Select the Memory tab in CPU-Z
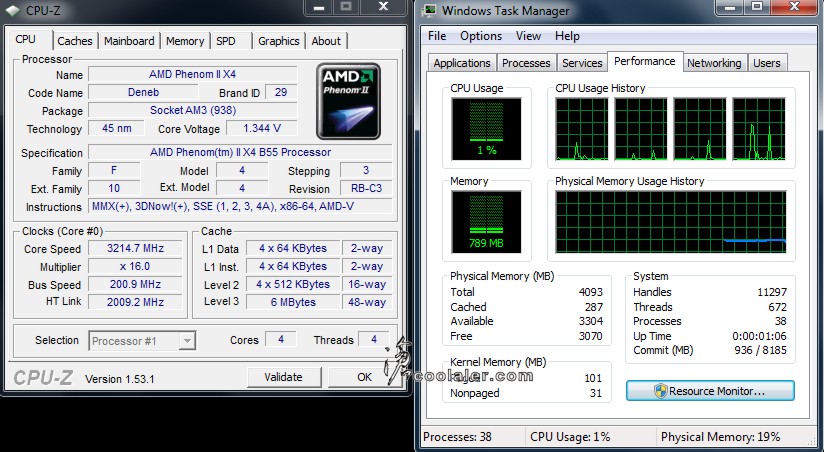This screenshot has width=824, height=452. pyautogui.click(x=185, y=41)
